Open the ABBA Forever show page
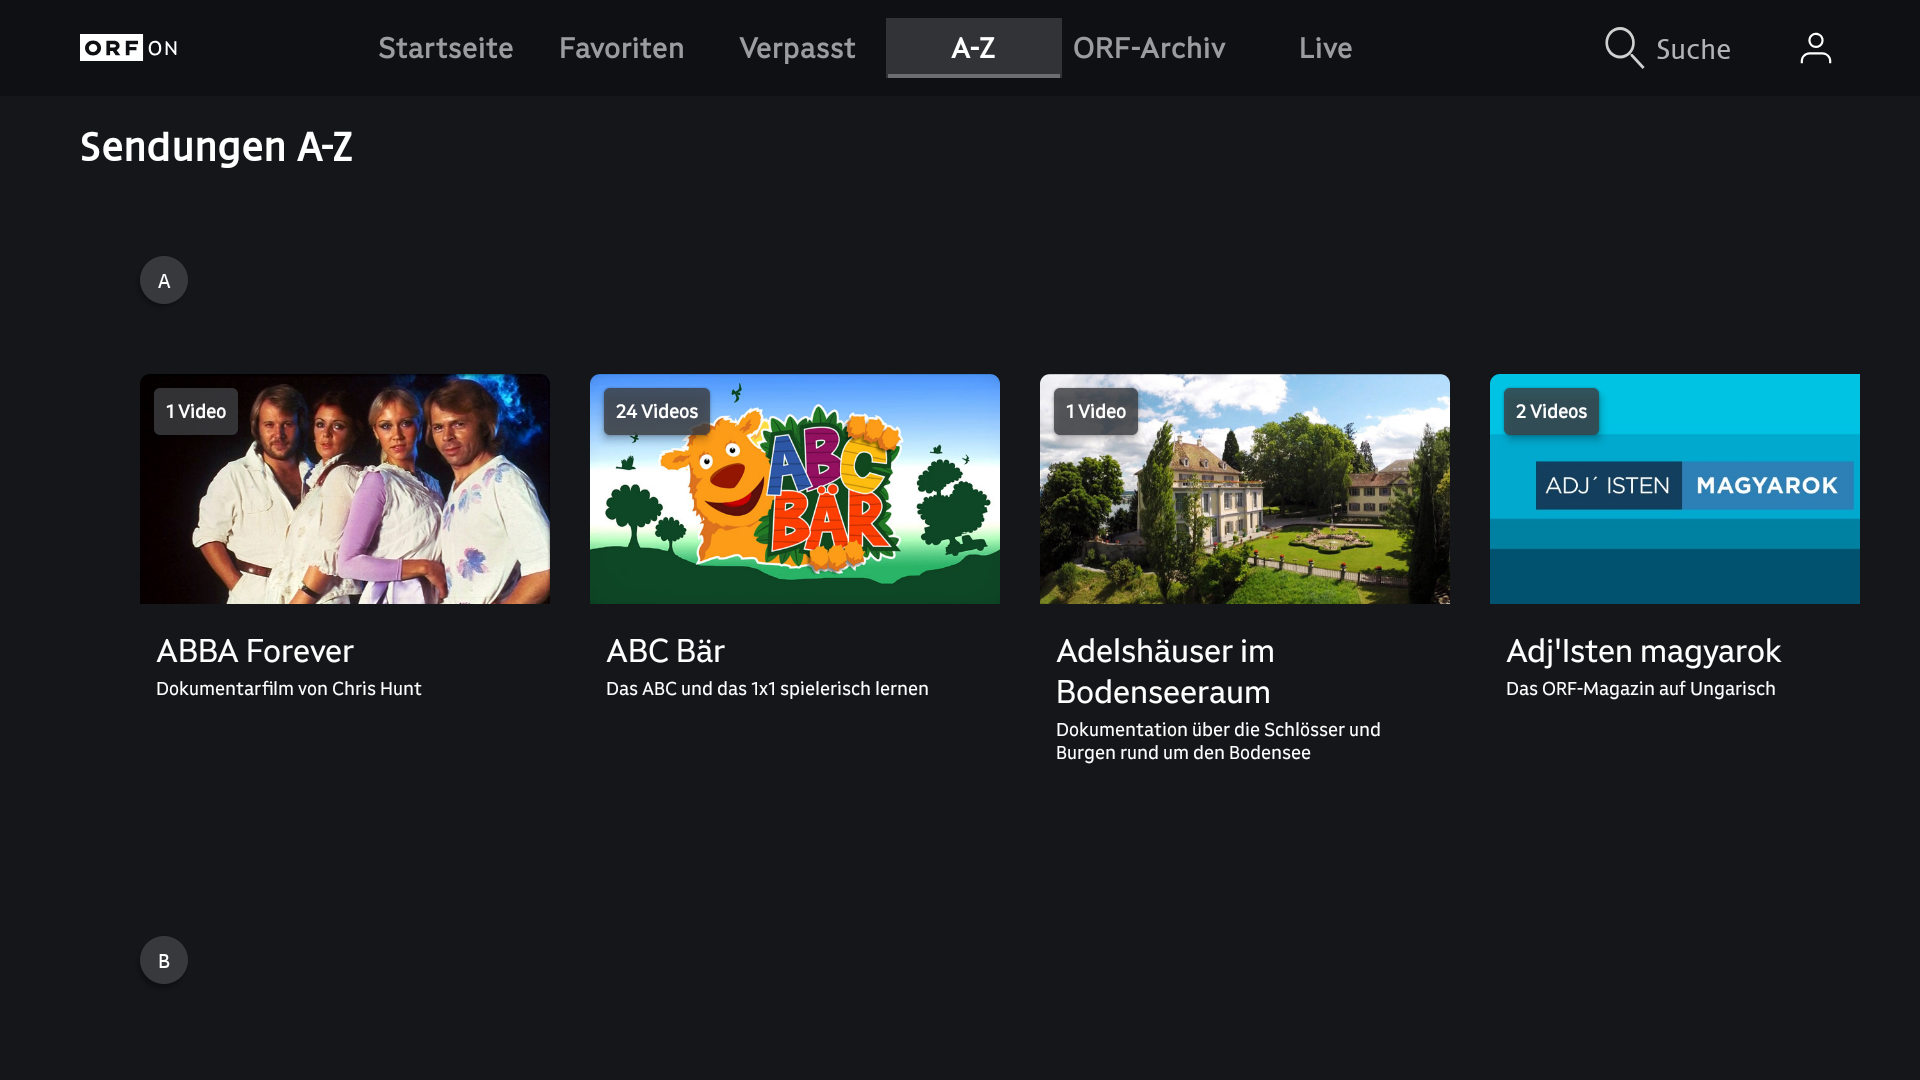Viewport: 1920px width, 1080px height. pyautogui.click(x=254, y=651)
